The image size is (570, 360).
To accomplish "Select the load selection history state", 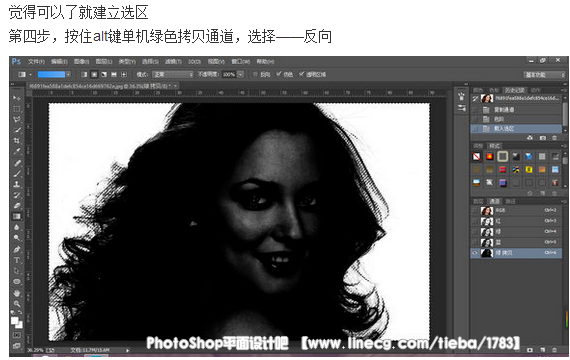I will pos(516,128).
